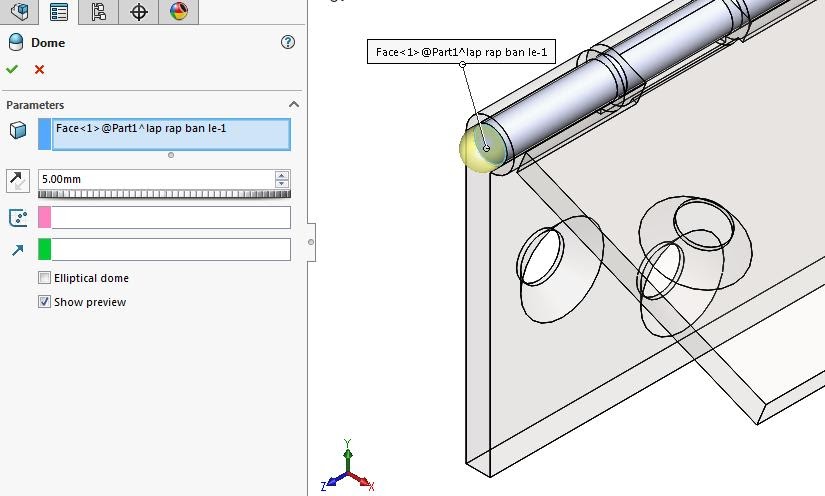Switch to the PropertyManager tab
This screenshot has height=496, width=825.
click(58, 12)
